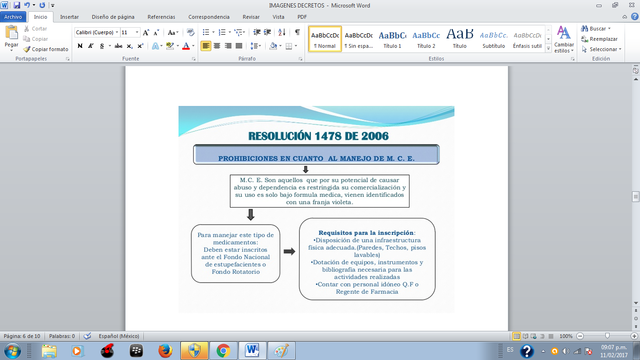Screen dimensions: 640x360
Task: Click the Redo icon in quick access toolbar
Action: tap(42, 5)
